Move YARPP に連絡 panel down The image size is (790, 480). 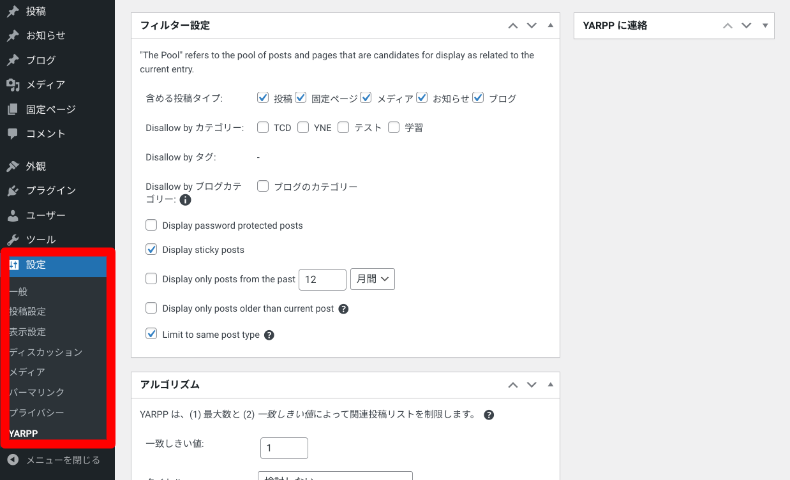[x=746, y=26]
